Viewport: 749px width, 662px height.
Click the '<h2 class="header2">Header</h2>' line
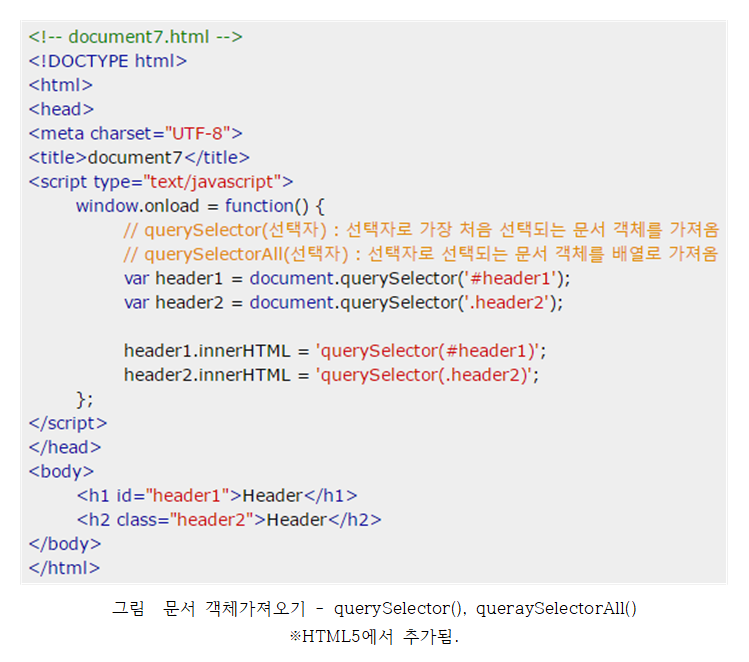click(229, 520)
